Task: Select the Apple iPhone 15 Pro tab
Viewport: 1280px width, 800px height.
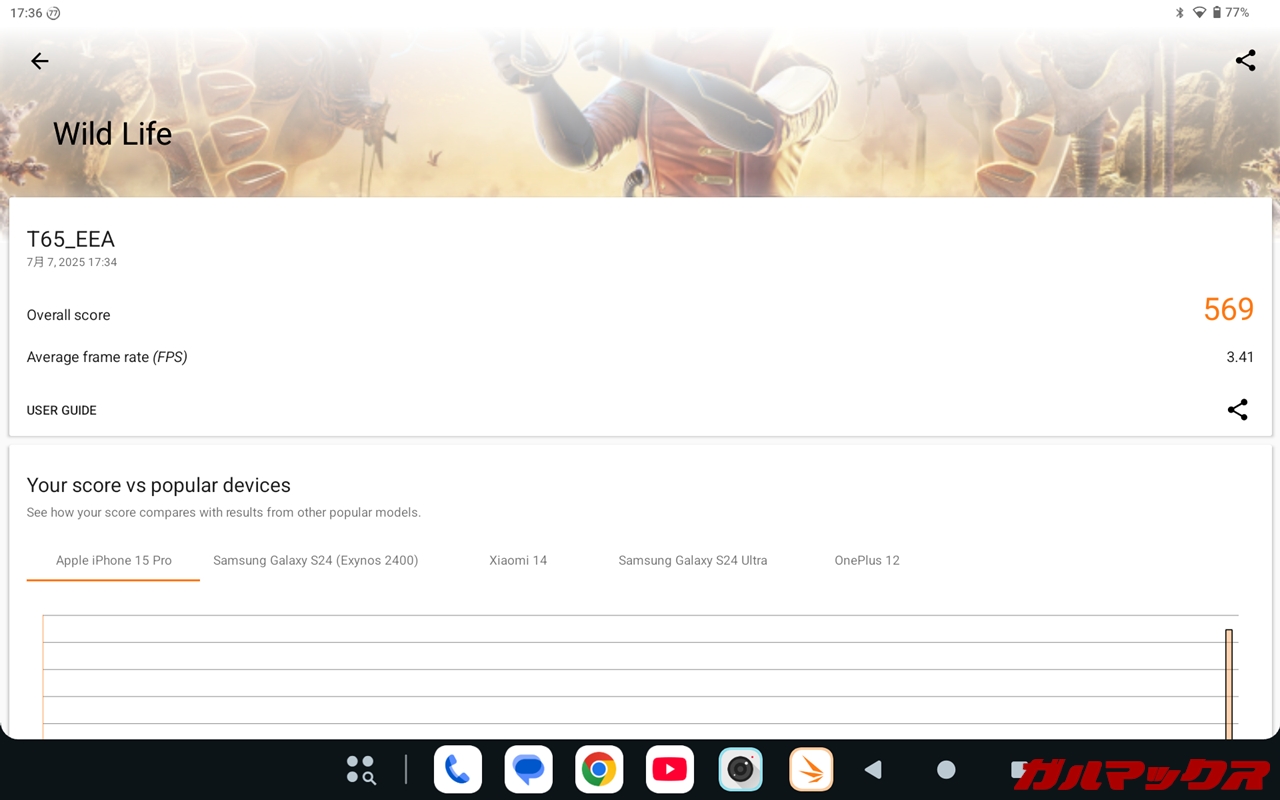Action: tap(113, 561)
